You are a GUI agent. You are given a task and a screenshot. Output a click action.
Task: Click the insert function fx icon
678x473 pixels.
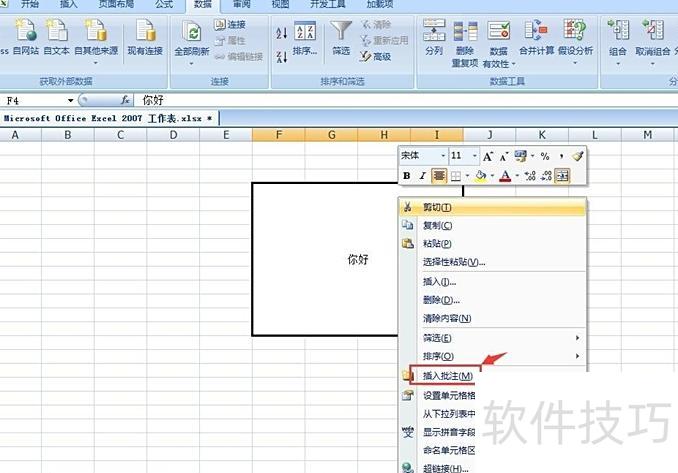125,100
